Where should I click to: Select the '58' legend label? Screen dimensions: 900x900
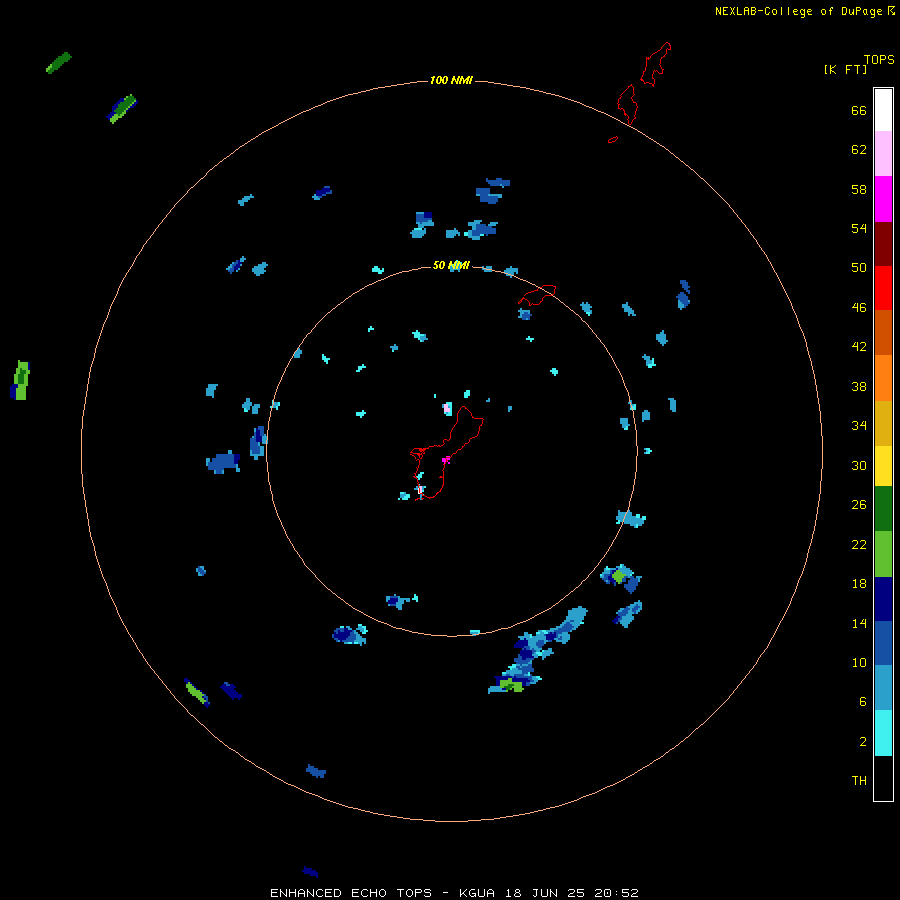point(859,189)
